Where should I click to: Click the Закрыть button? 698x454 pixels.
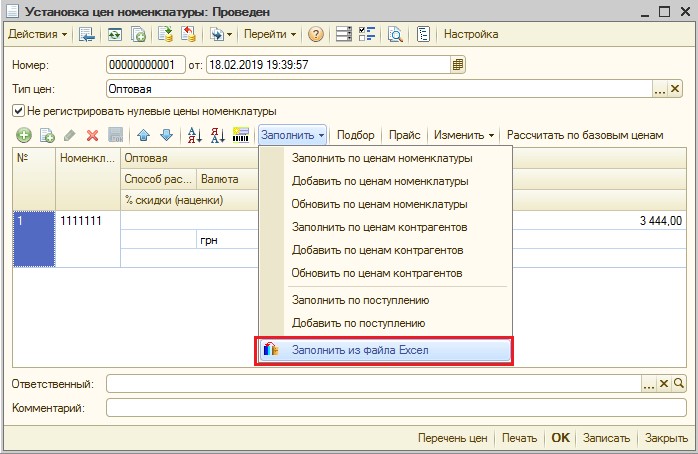pos(666,438)
